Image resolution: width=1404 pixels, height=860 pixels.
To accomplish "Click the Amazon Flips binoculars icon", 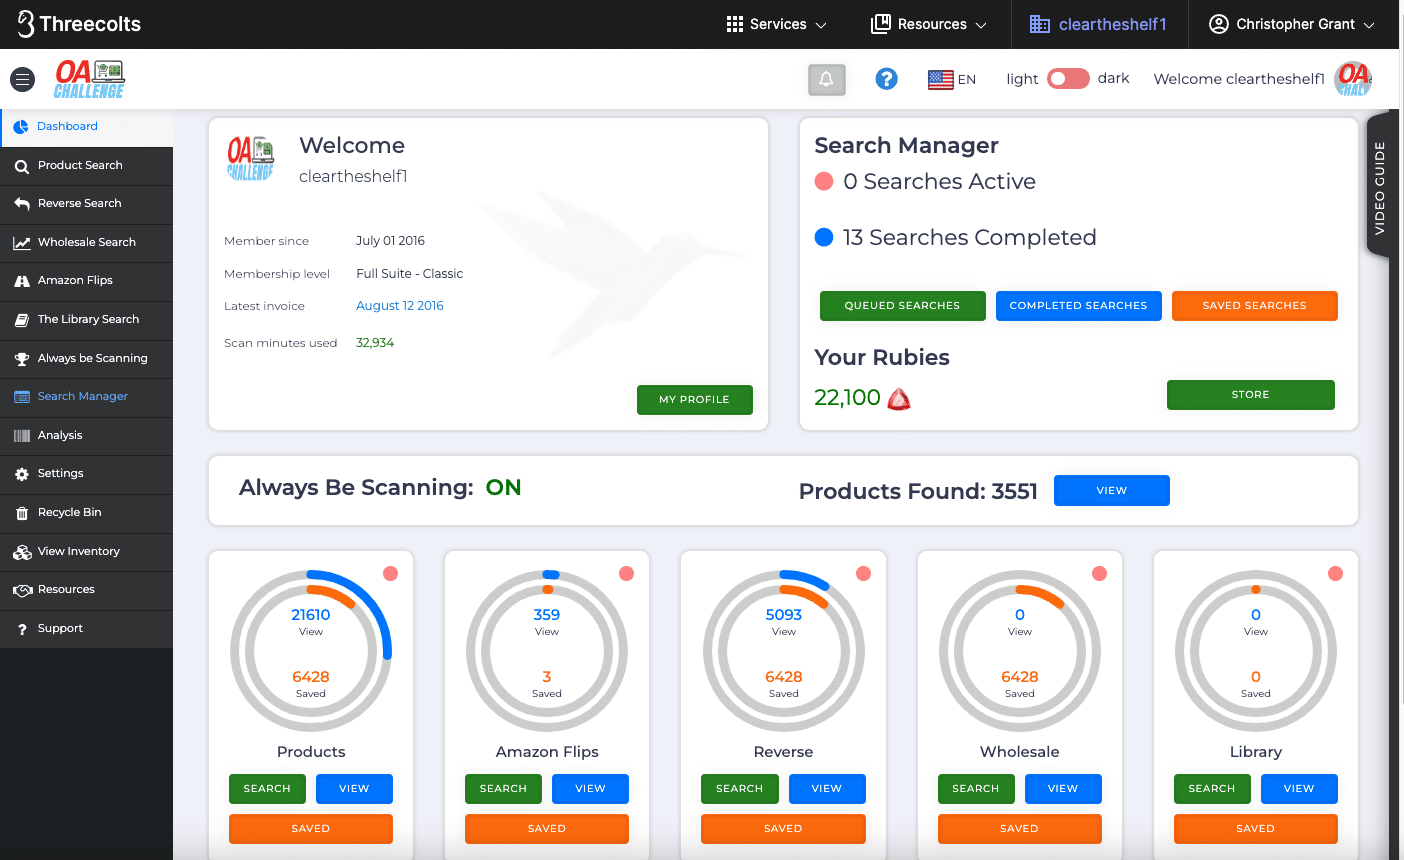I will 21,281.
